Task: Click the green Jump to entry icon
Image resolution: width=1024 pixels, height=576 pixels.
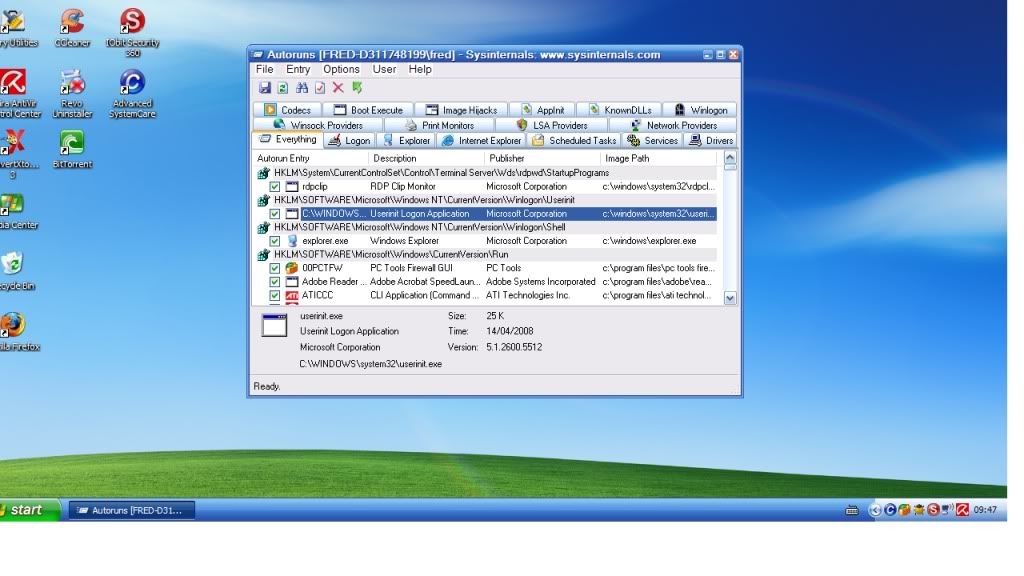Action: click(357, 88)
